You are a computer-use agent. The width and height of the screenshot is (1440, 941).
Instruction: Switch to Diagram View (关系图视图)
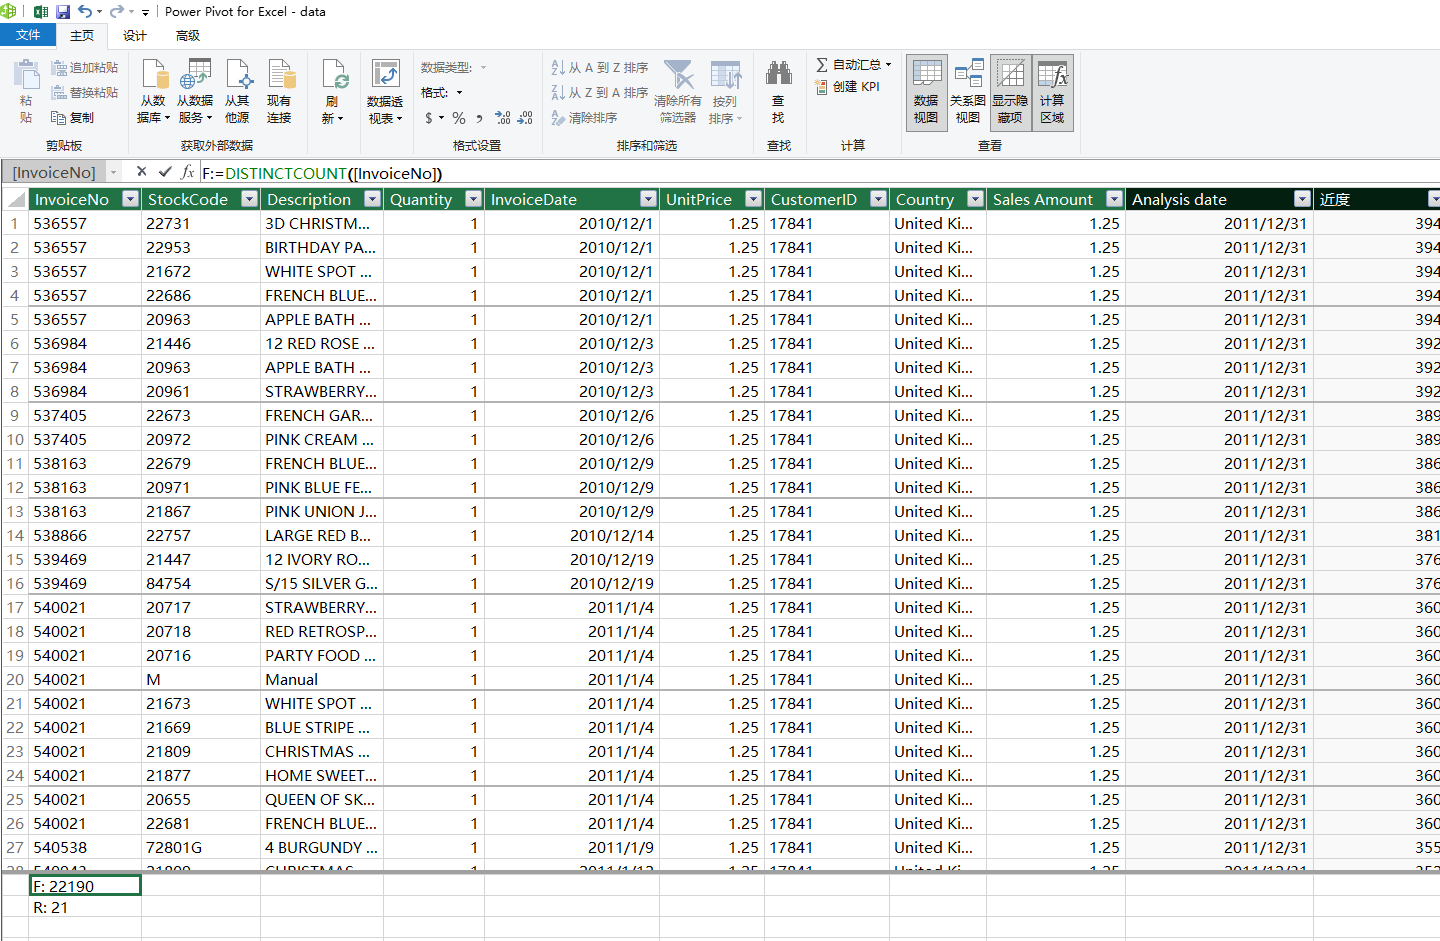point(967,91)
